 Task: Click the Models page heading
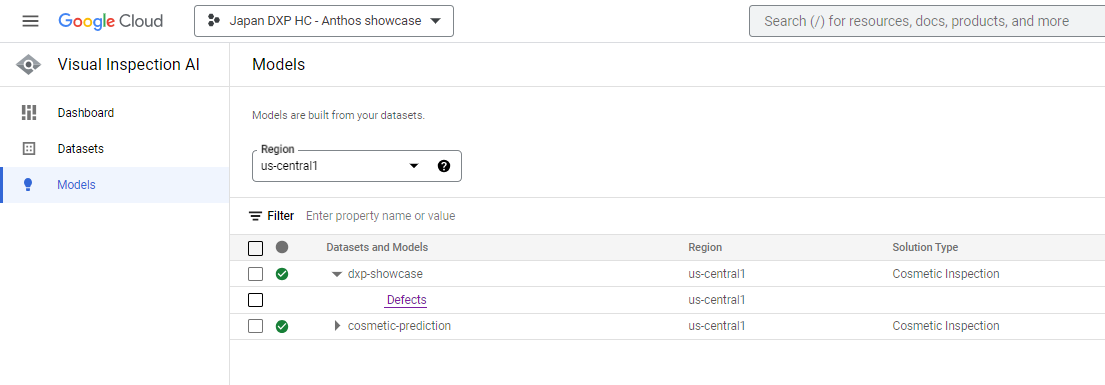coord(278,65)
